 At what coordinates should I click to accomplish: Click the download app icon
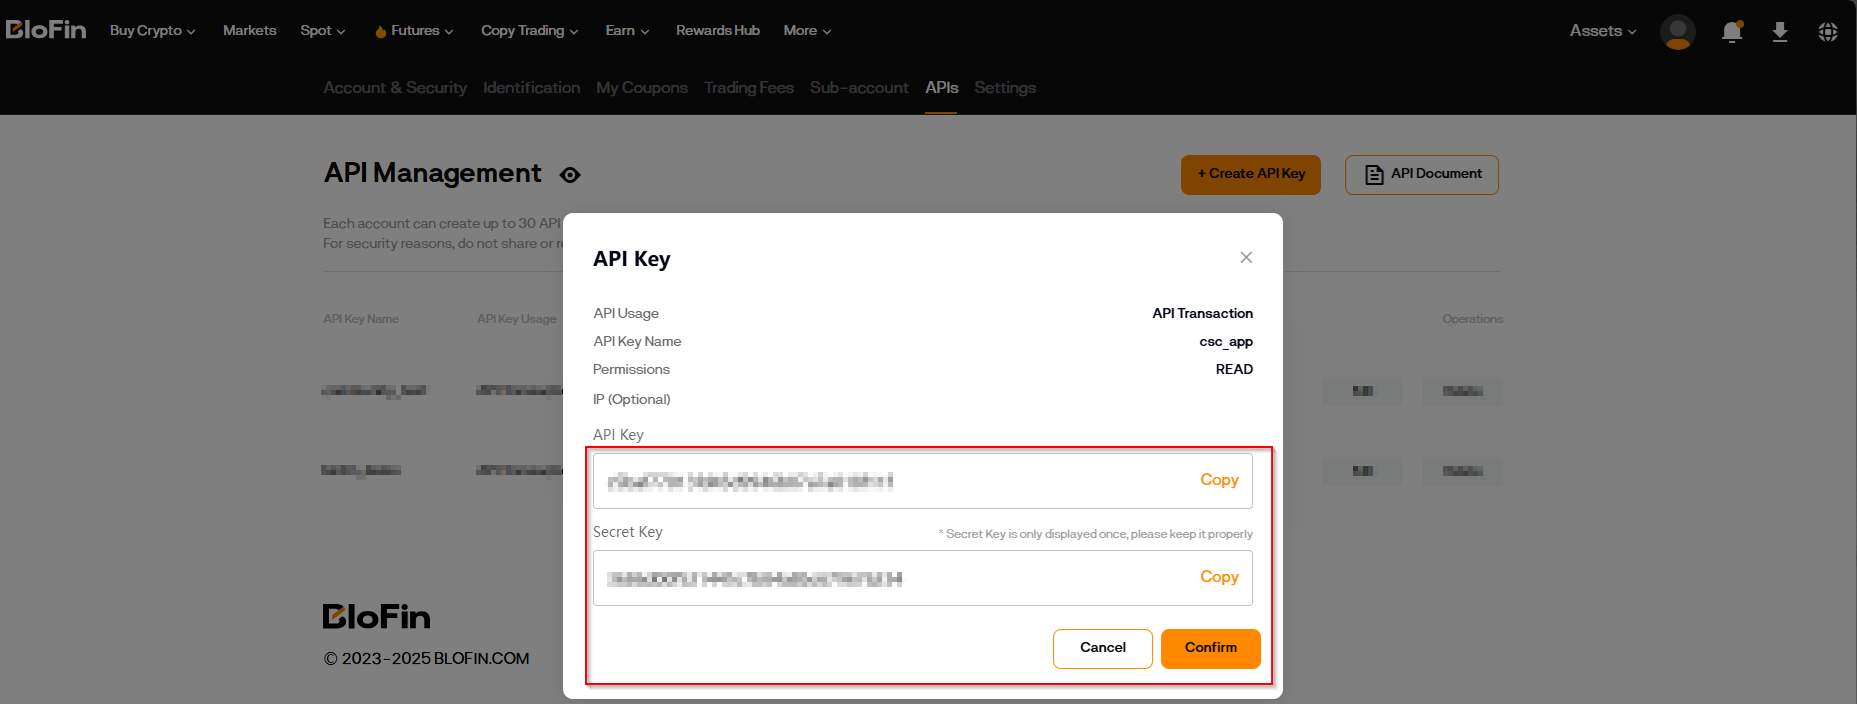pos(1780,32)
